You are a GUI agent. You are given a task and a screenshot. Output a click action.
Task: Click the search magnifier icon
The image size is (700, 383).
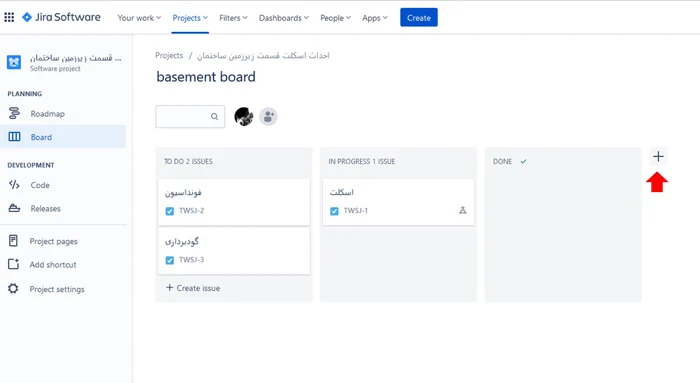(x=215, y=117)
